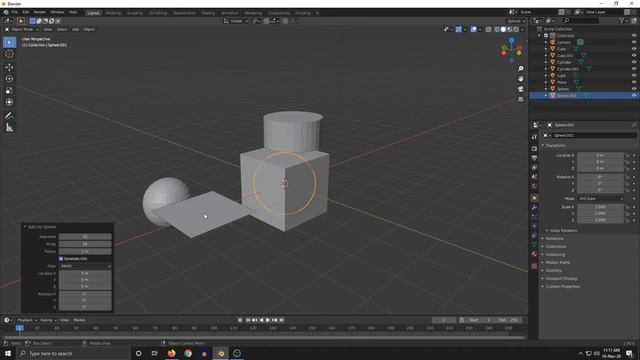
Task: Click the viewport pan hand icon
Action: [x=520, y=79]
